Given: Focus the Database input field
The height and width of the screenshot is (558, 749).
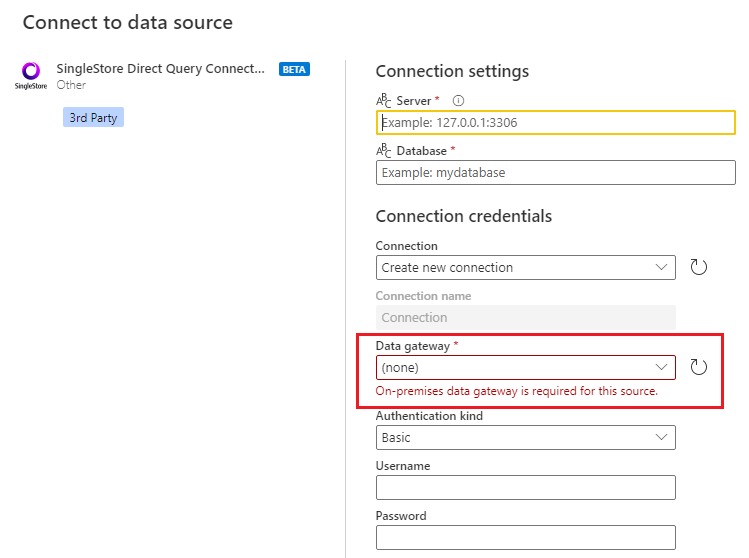Looking at the screenshot, I should 556,172.
